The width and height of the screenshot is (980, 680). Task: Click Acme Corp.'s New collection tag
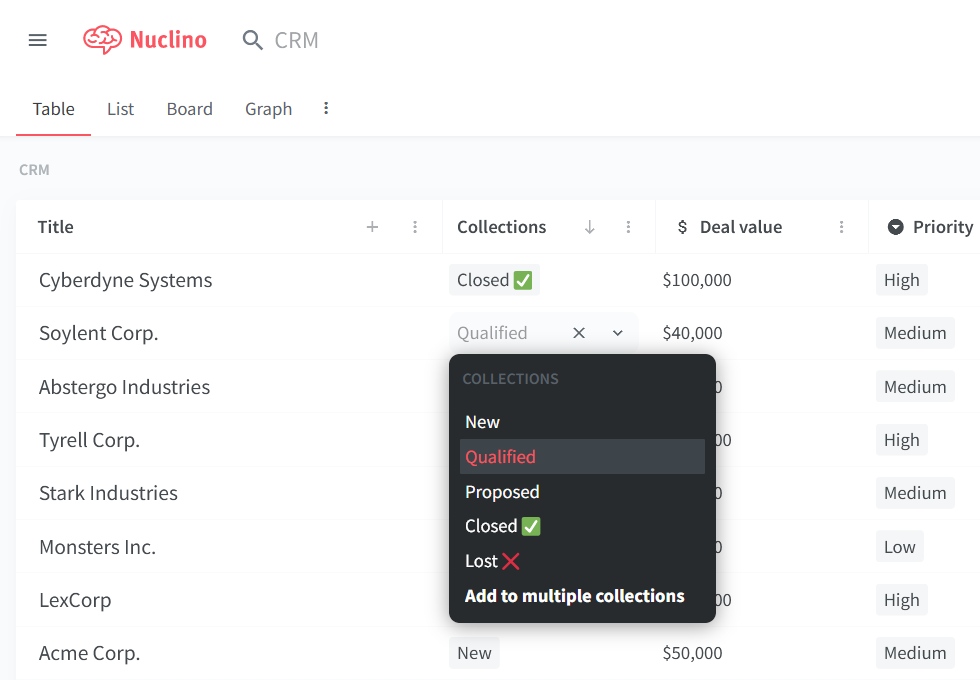(x=474, y=653)
